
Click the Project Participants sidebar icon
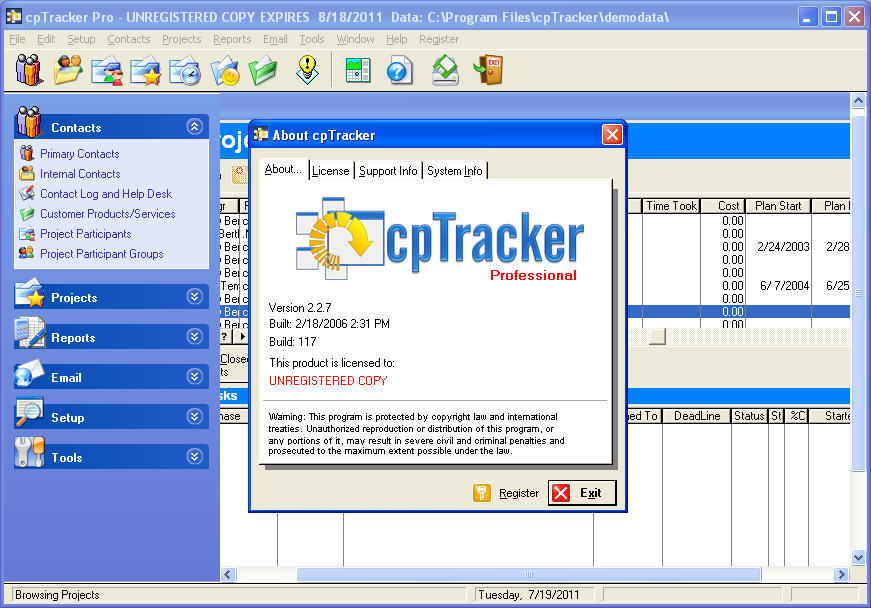tap(27, 234)
